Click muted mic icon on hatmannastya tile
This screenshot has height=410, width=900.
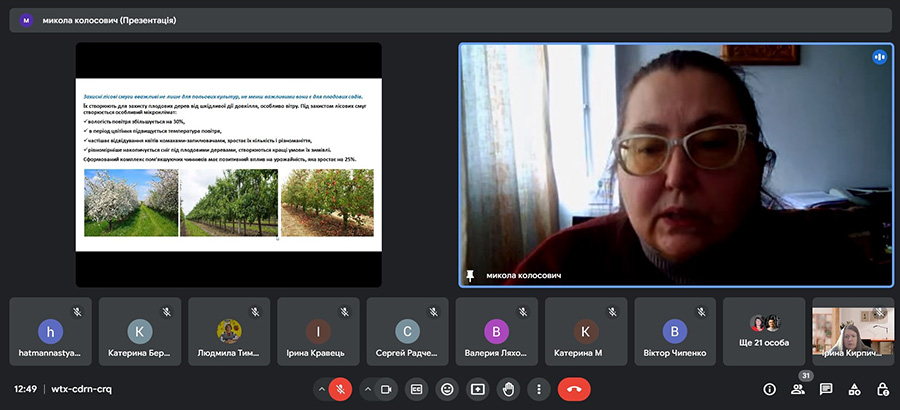pyautogui.click(x=77, y=312)
